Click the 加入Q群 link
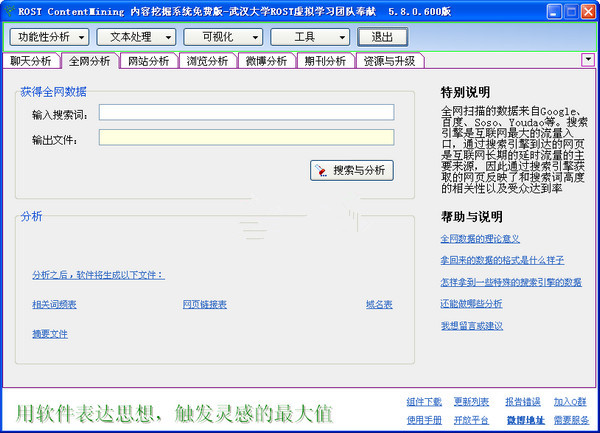This screenshot has width=600, height=433. point(570,402)
